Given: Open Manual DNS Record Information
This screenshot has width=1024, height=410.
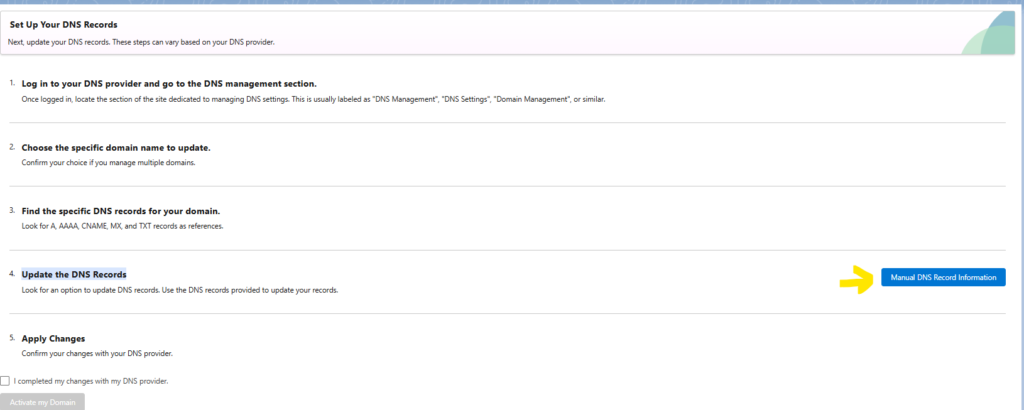Looking at the screenshot, I should tap(943, 277).
